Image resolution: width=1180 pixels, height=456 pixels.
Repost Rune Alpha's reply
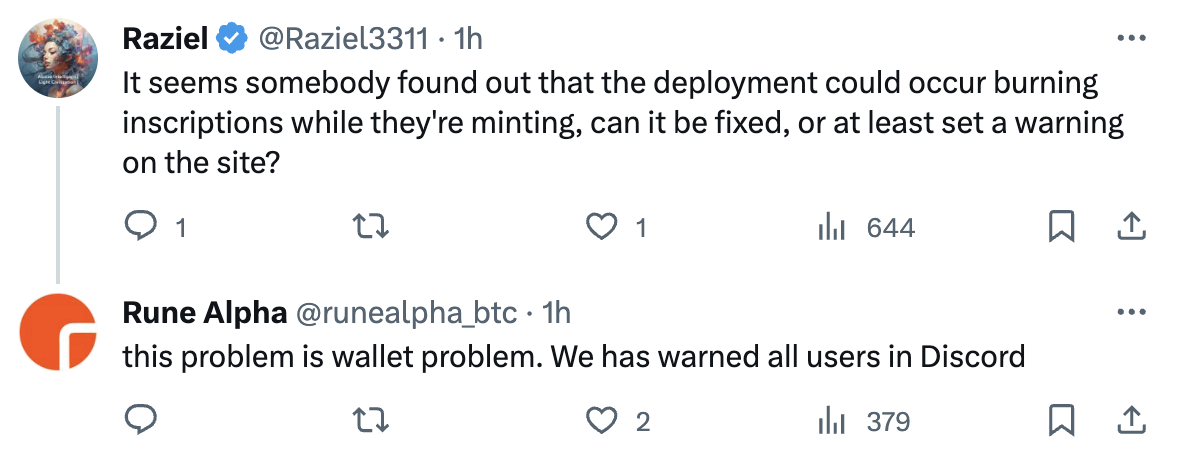(x=373, y=421)
